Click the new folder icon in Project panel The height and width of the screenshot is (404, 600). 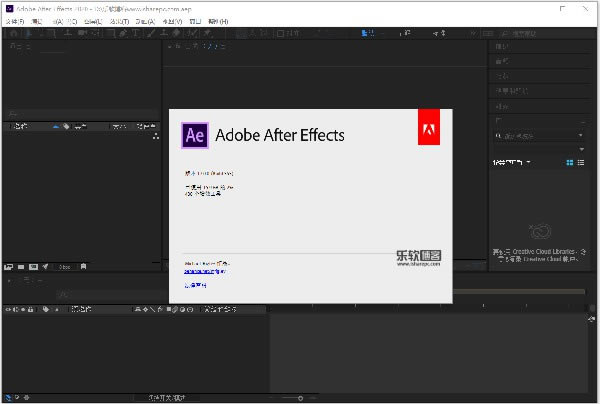(x=20, y=267)
